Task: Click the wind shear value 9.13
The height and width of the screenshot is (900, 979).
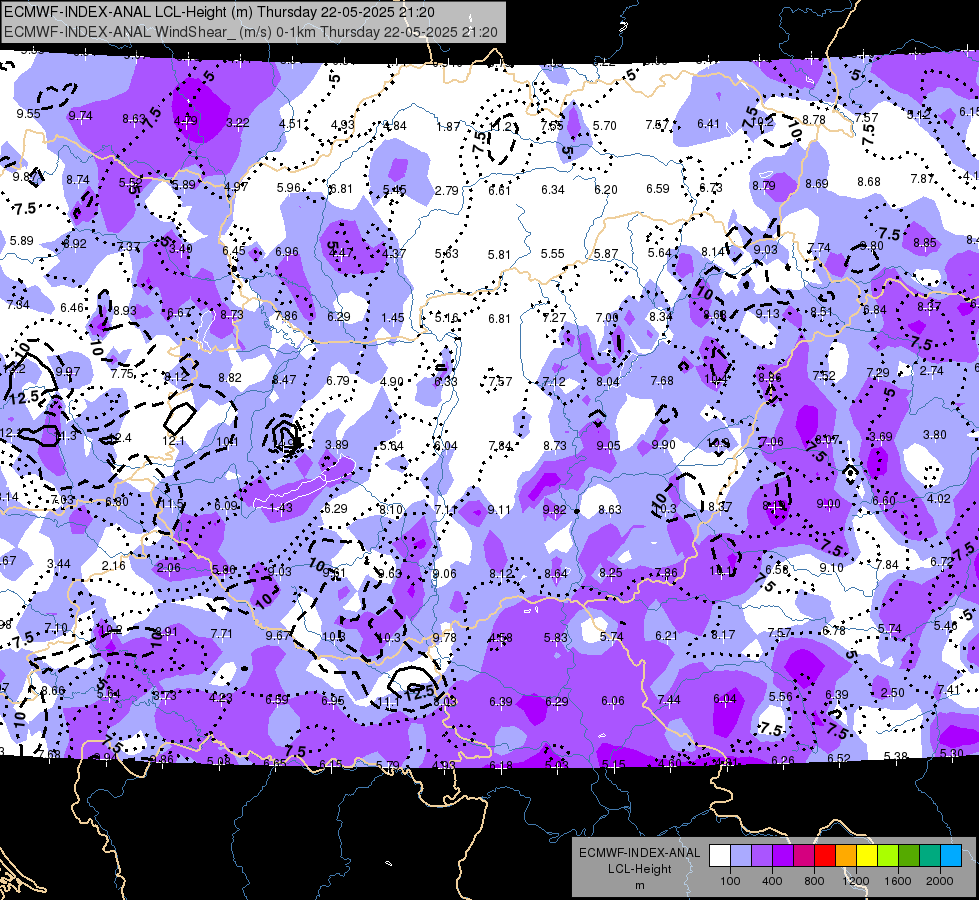Action: pyautogui.click(x=767, y=314)
